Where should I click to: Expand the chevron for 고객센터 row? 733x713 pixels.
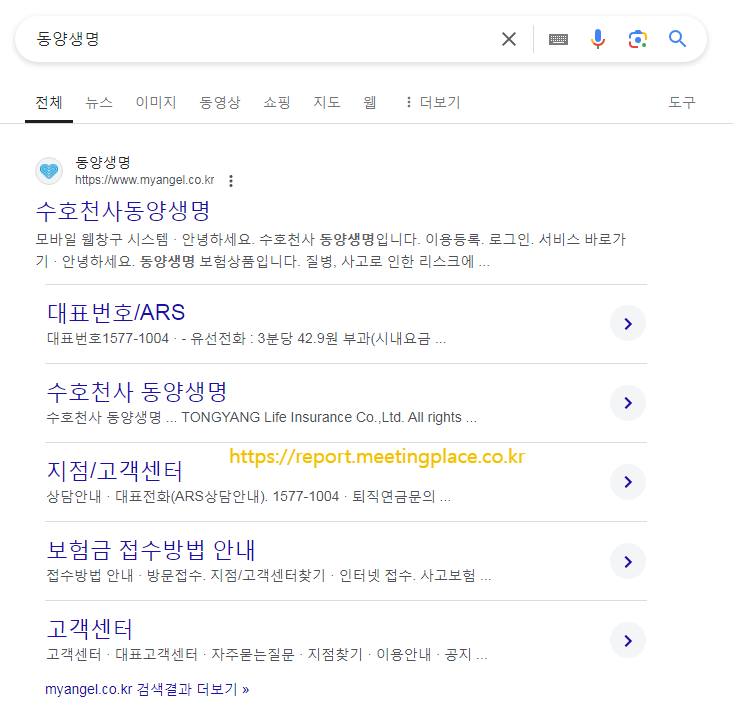coord(628,640)
